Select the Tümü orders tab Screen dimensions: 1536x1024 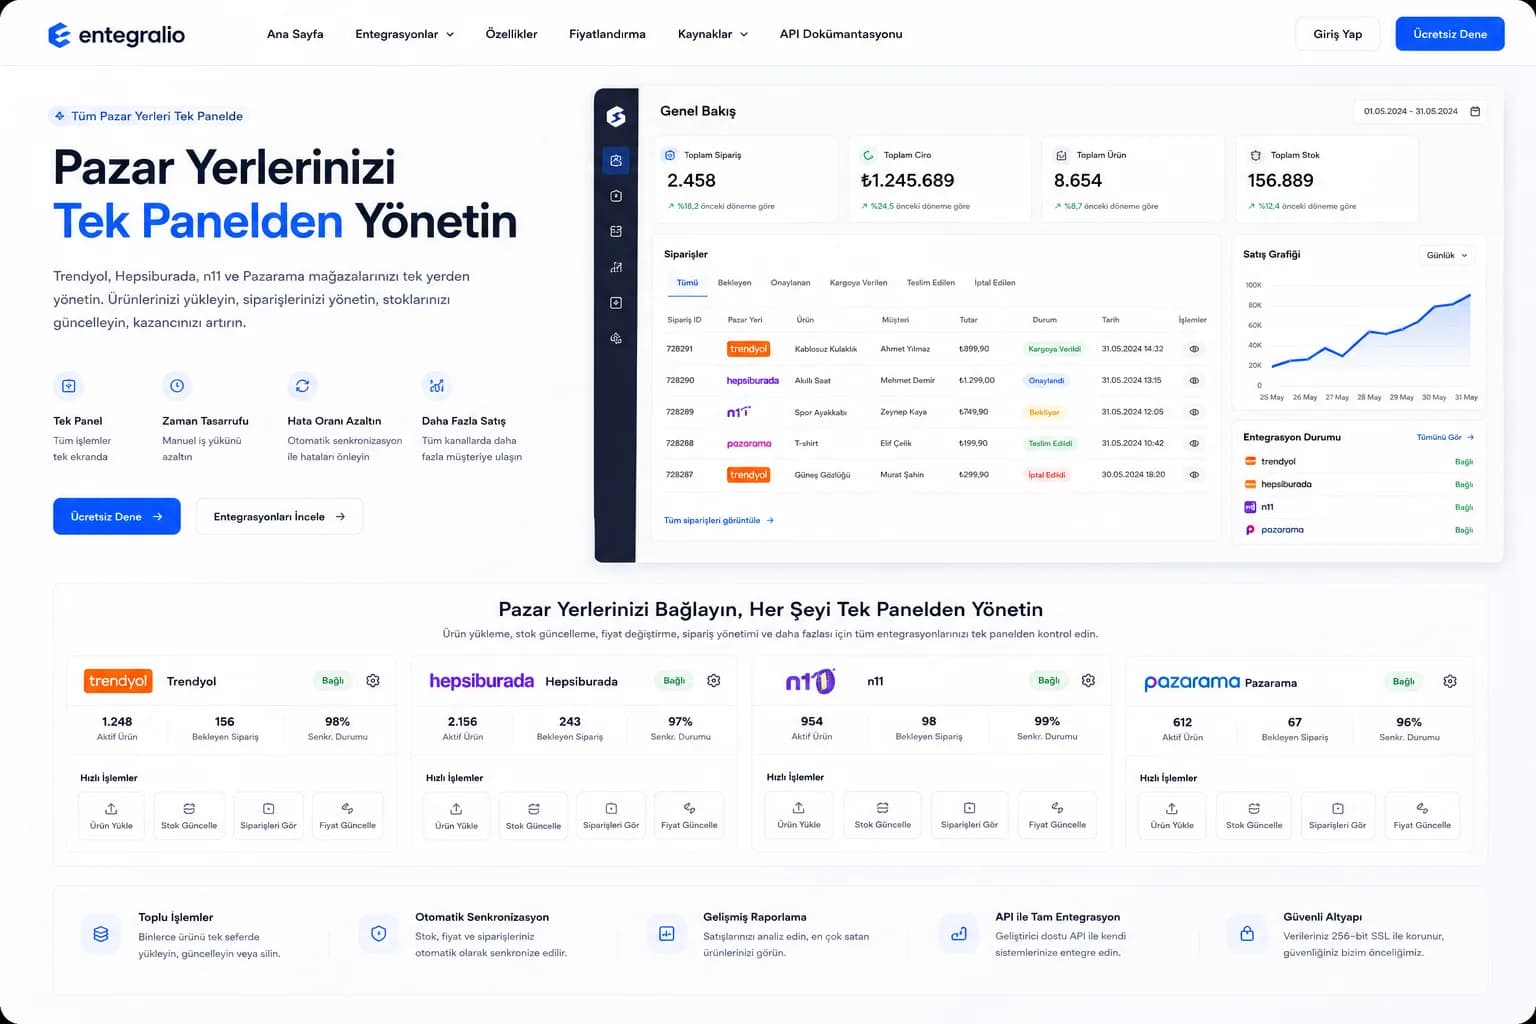tap(687, 283)
